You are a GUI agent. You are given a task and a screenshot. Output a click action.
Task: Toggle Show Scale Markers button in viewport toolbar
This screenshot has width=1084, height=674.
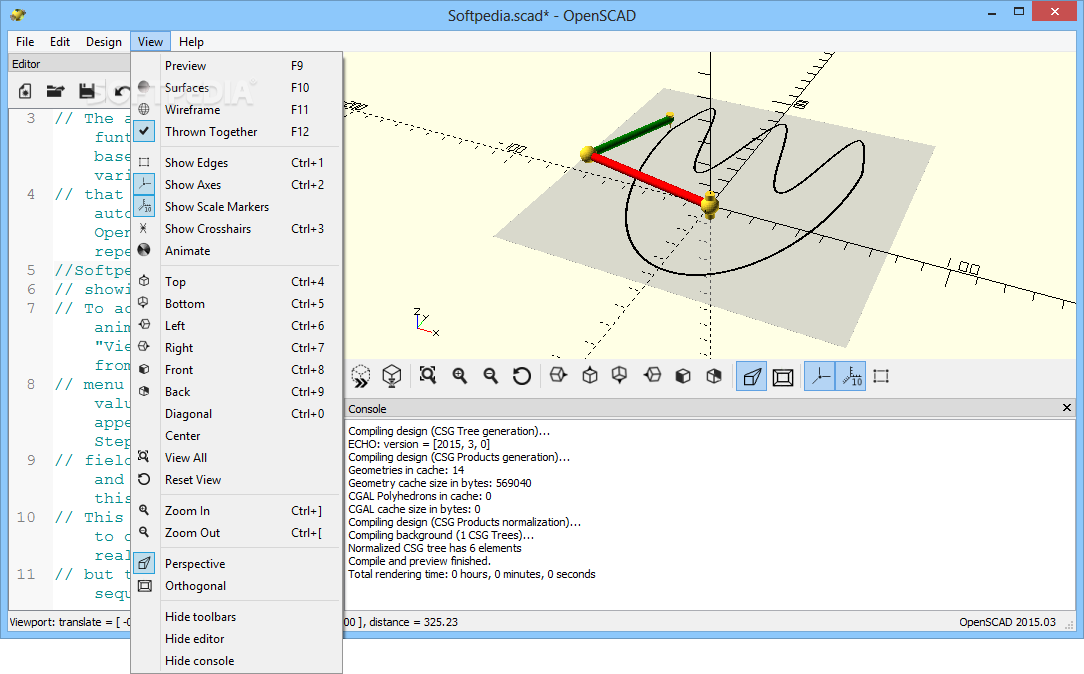point(851,377)
